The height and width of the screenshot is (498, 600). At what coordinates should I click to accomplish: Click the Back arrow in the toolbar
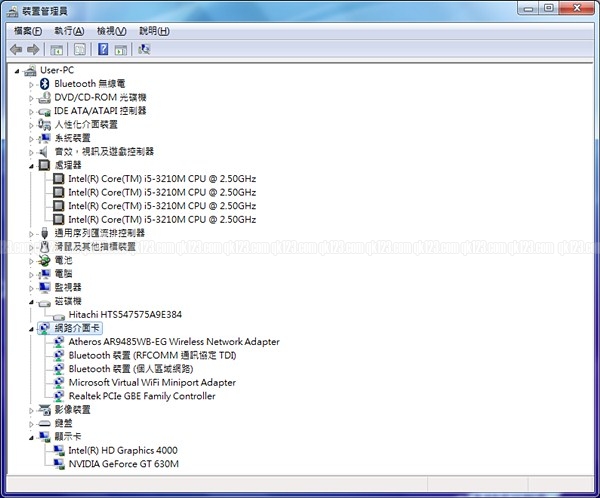[16, 49]
